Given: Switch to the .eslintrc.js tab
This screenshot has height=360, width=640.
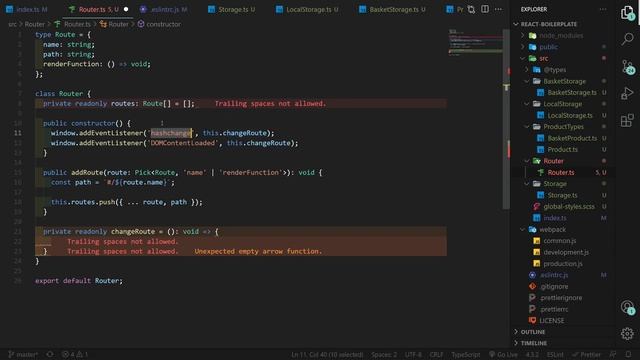Looking at the screenshot, I should point(164,9).
